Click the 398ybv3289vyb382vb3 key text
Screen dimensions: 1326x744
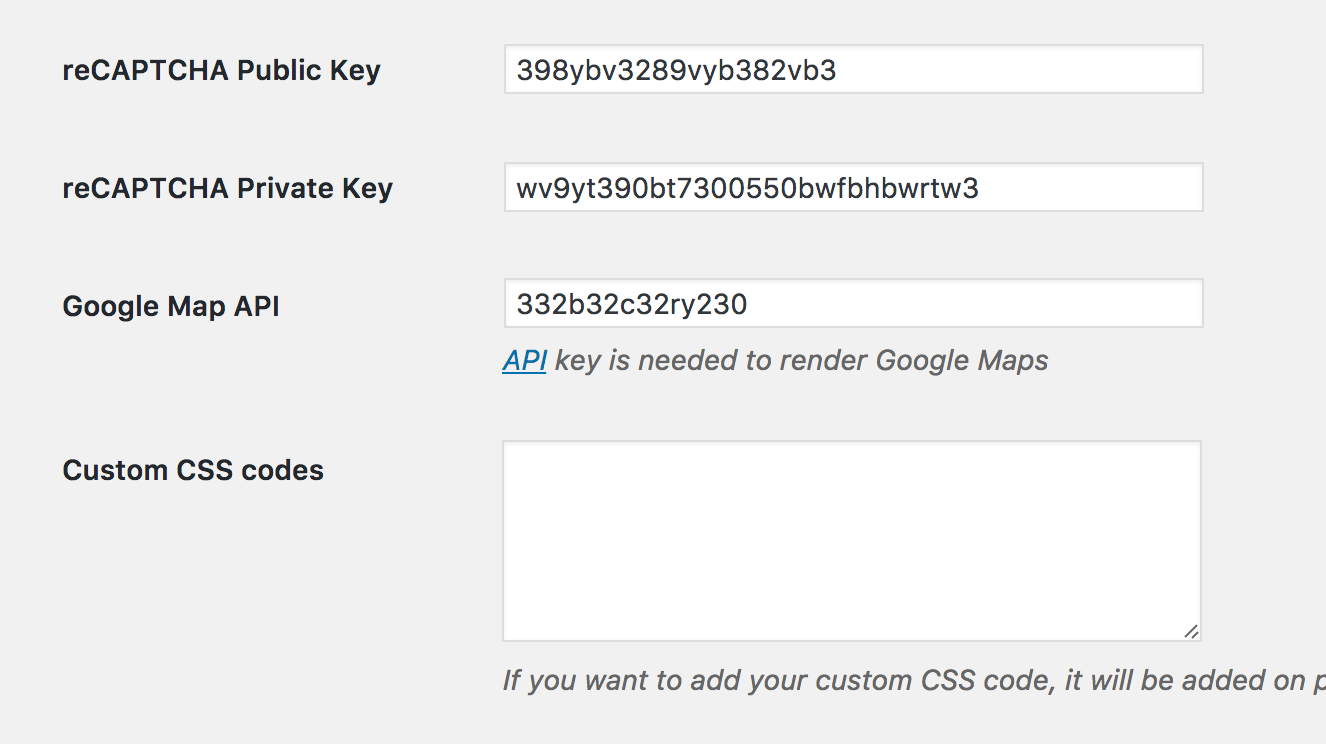(x=676, y=71)
